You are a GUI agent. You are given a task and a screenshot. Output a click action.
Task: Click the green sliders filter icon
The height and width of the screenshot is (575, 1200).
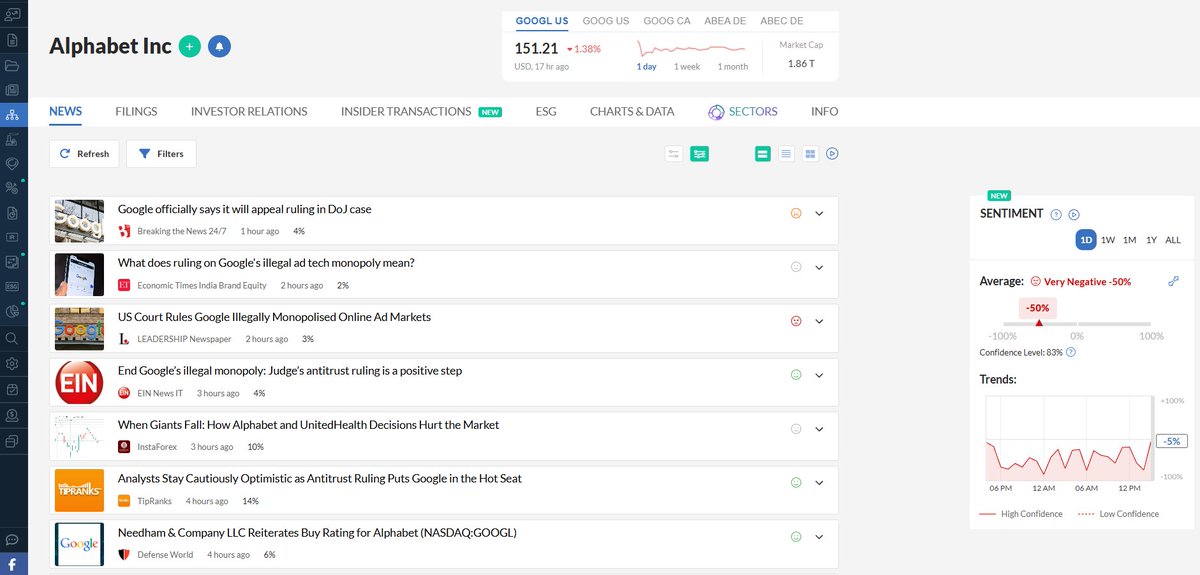pyautogui.click(x=699, y=154)
